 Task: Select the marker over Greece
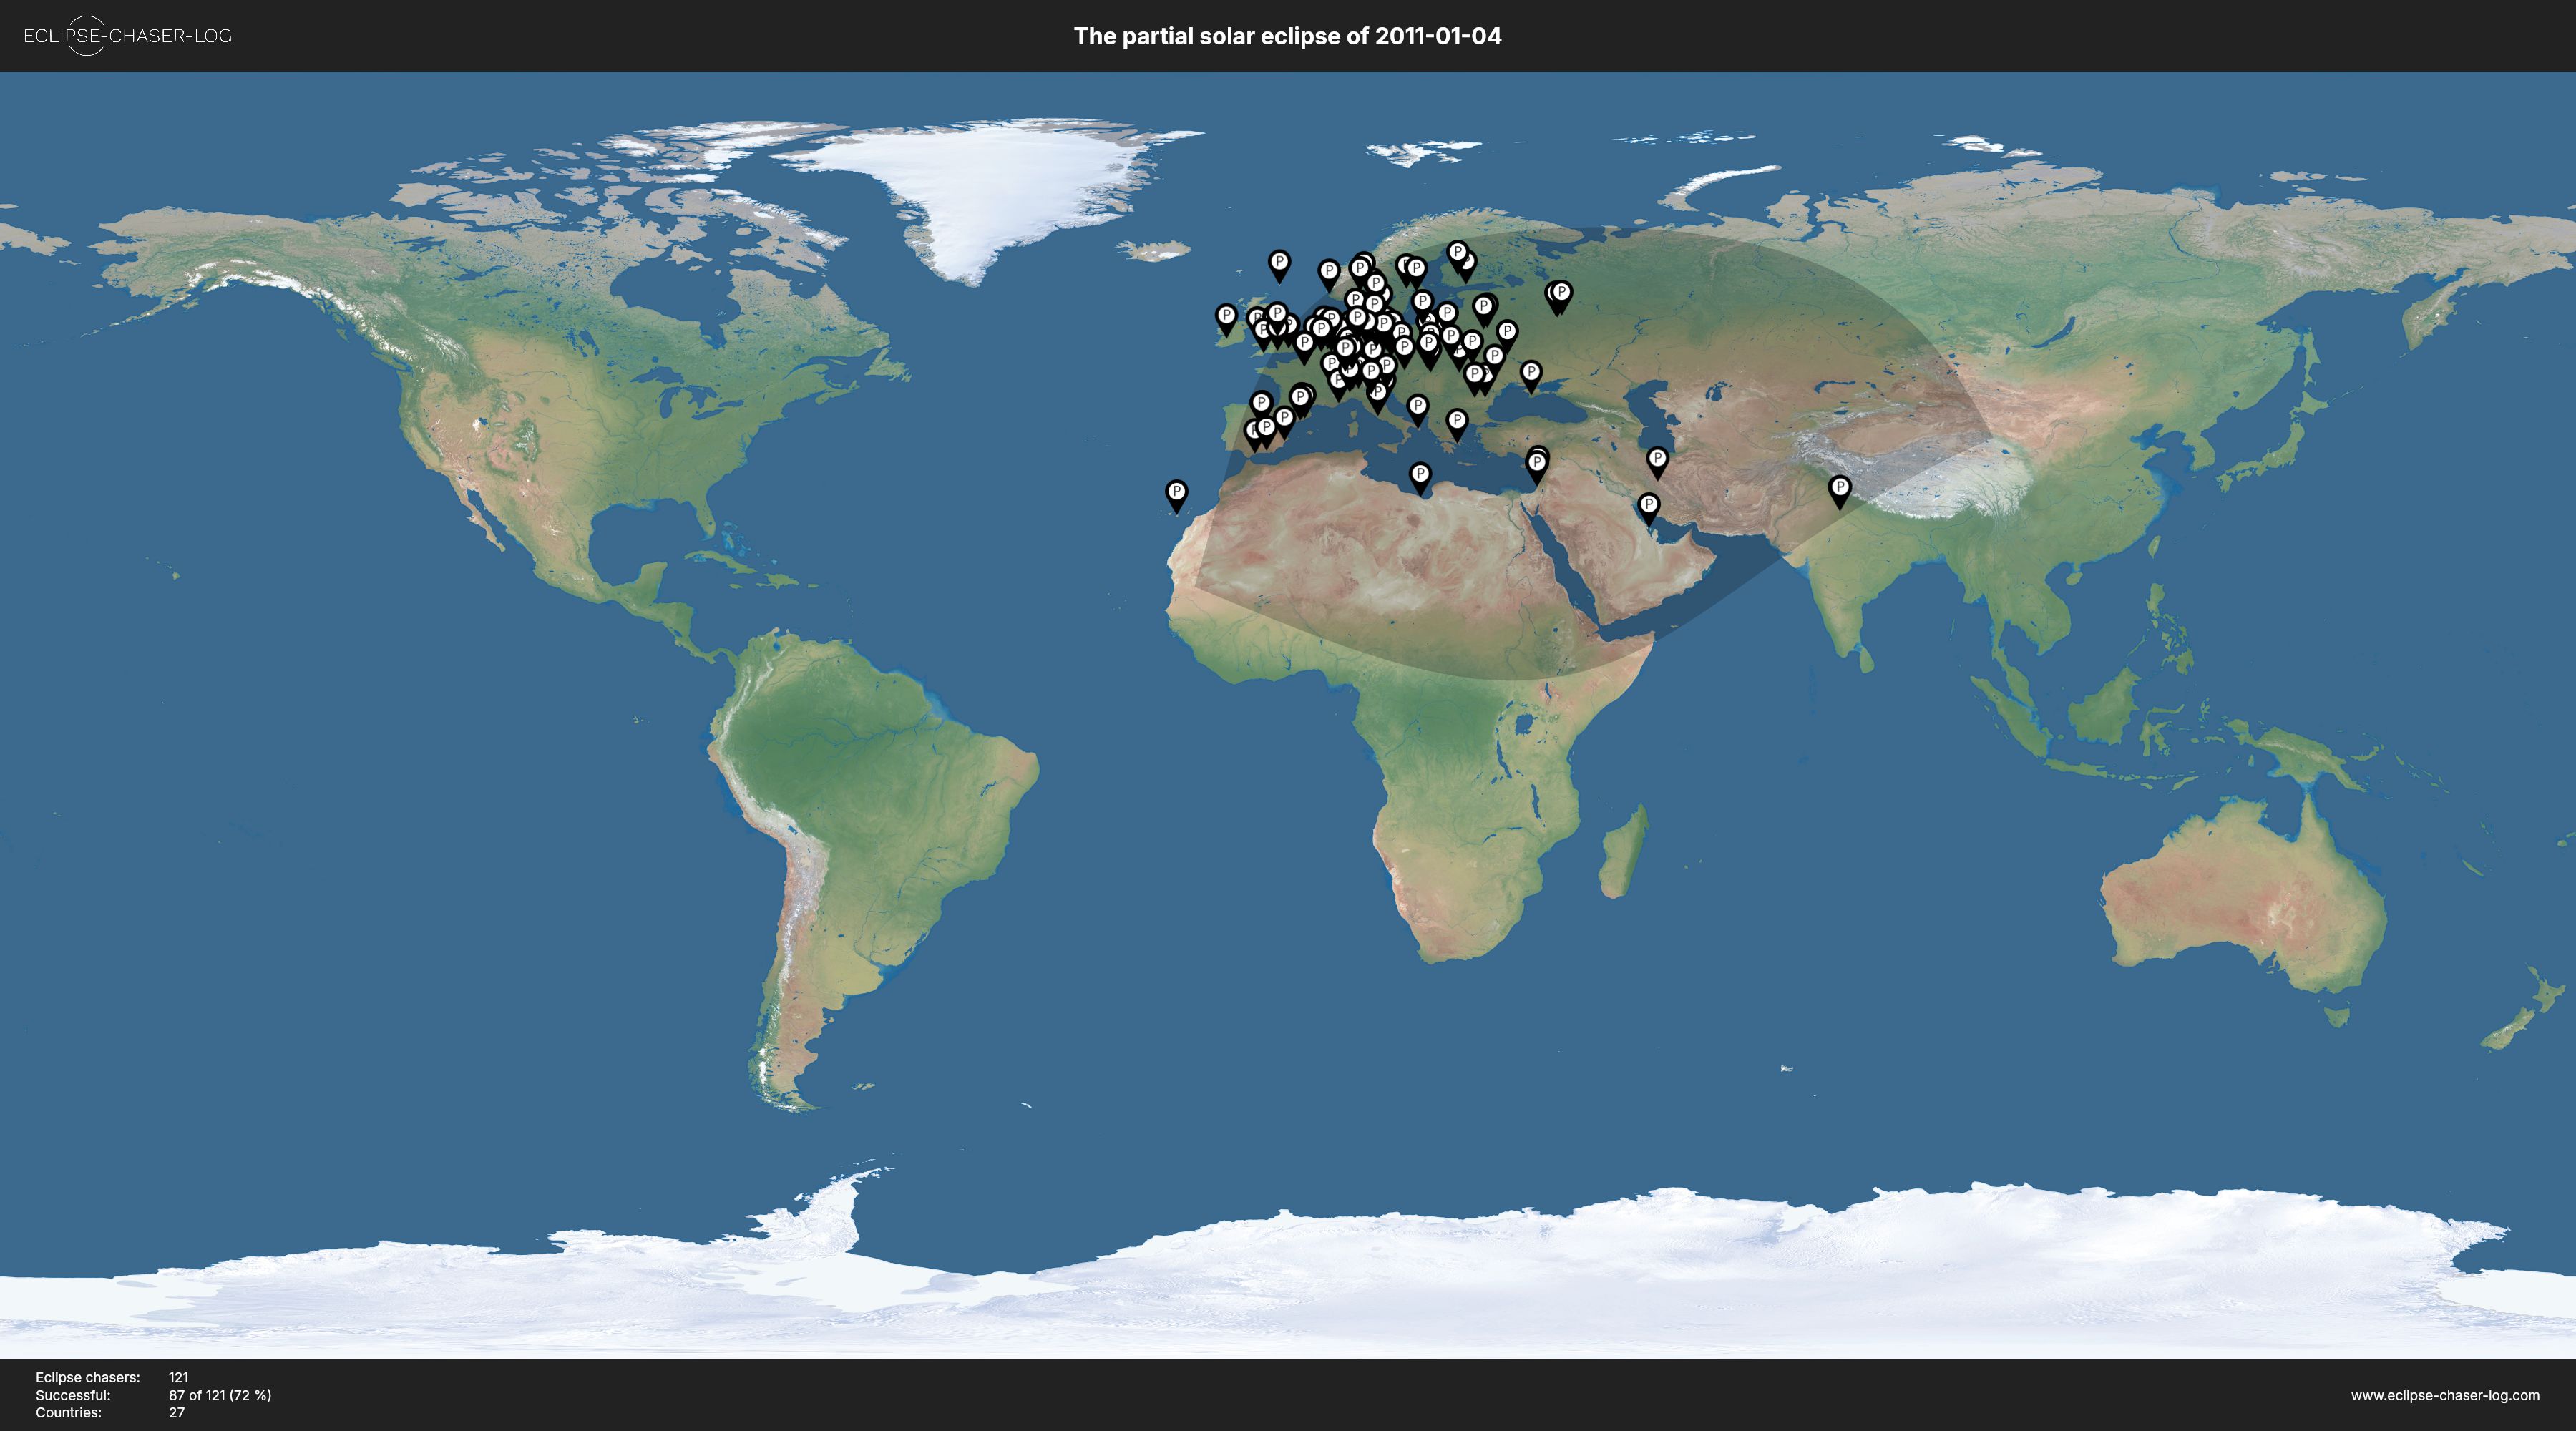click(1457, 424)
